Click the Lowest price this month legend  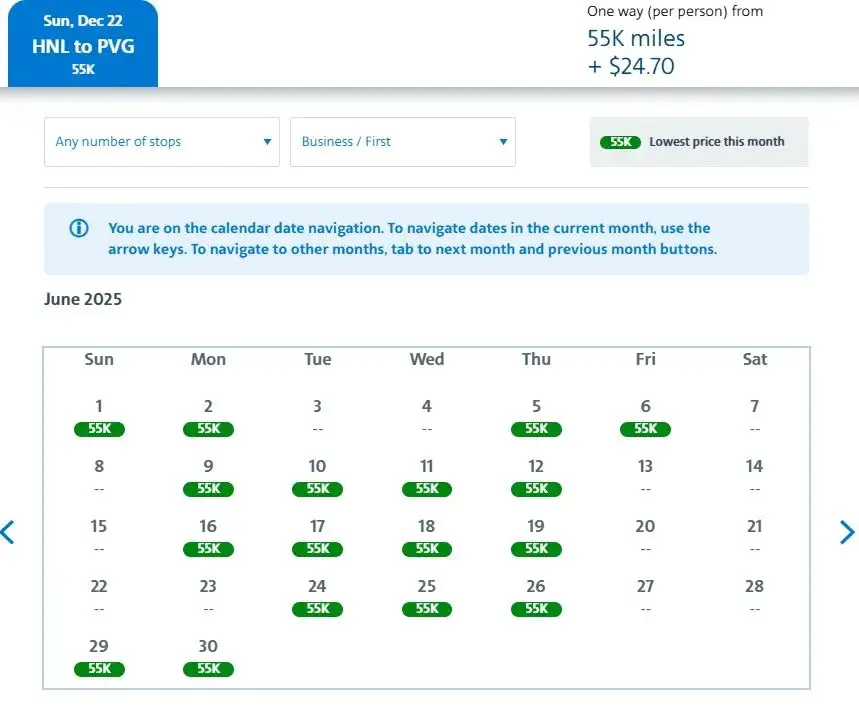698,142
